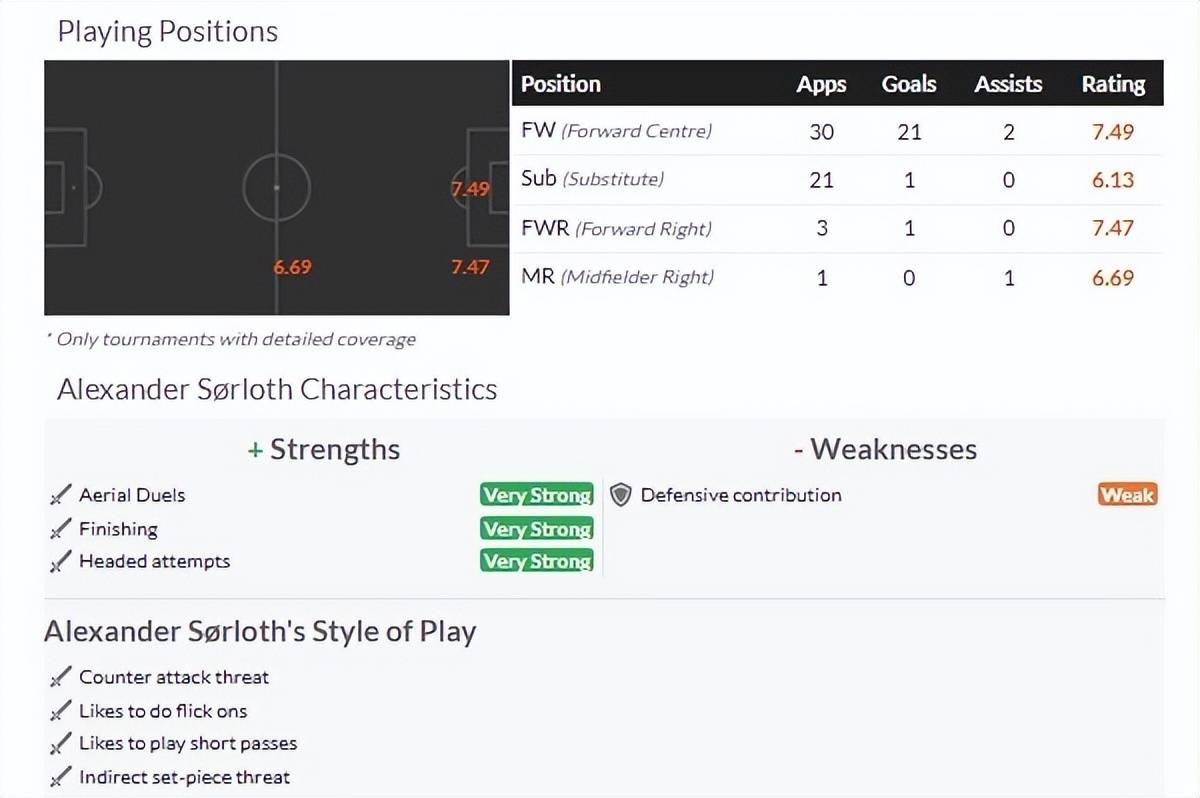Click the sword icon beside Headed attempts
The width and height of the screenshot is (1200, 798).
(x=61, y=562)
